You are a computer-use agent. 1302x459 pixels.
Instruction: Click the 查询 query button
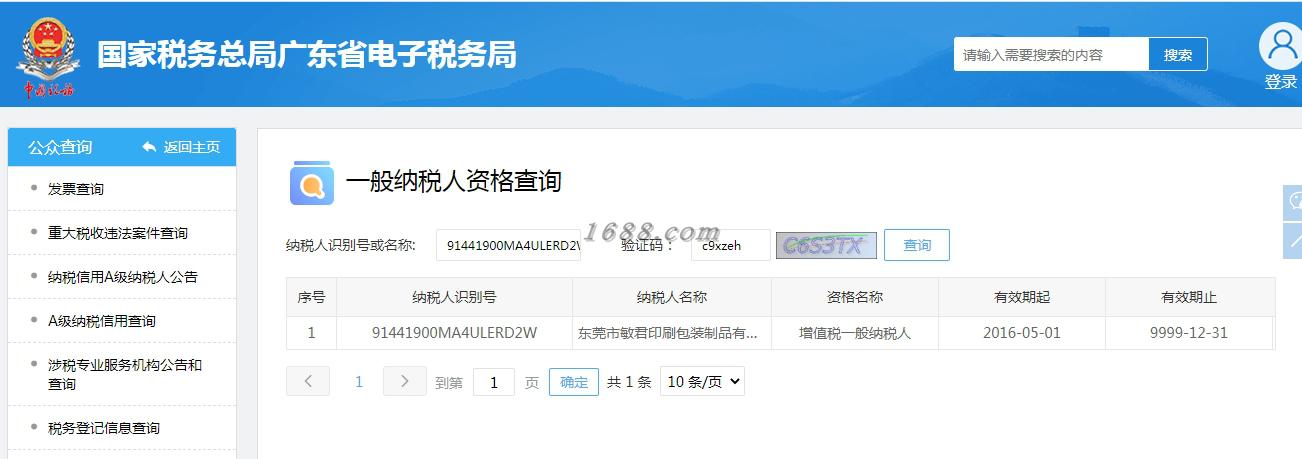(x=917, y=245)
